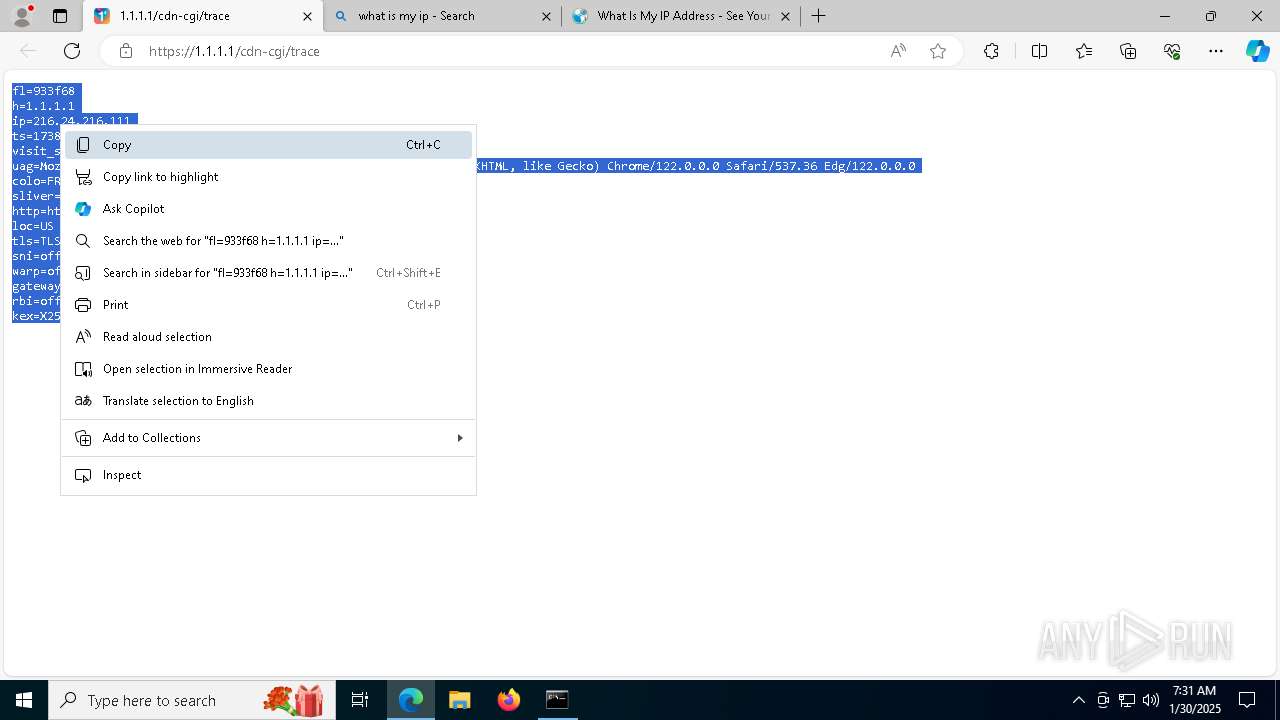The width and height of the screenshot is (1280, 720).
Task: Add this page to favorites star
Action: [x=938, y=51]
